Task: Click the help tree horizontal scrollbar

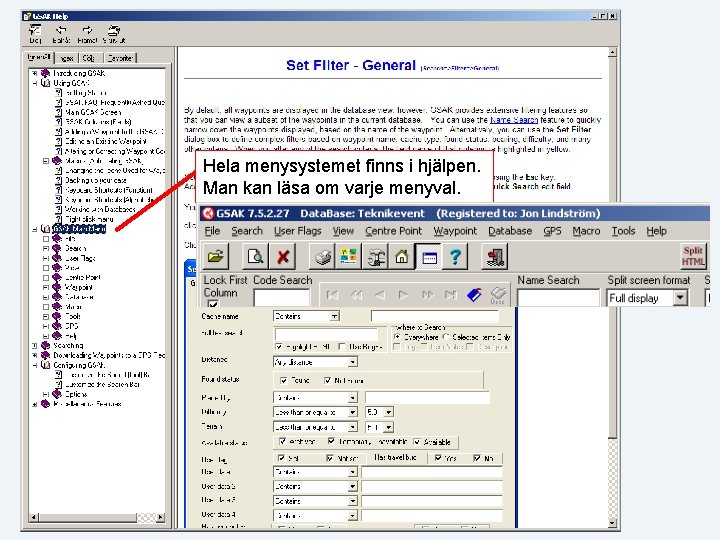Action: click(x=96, y=518)
